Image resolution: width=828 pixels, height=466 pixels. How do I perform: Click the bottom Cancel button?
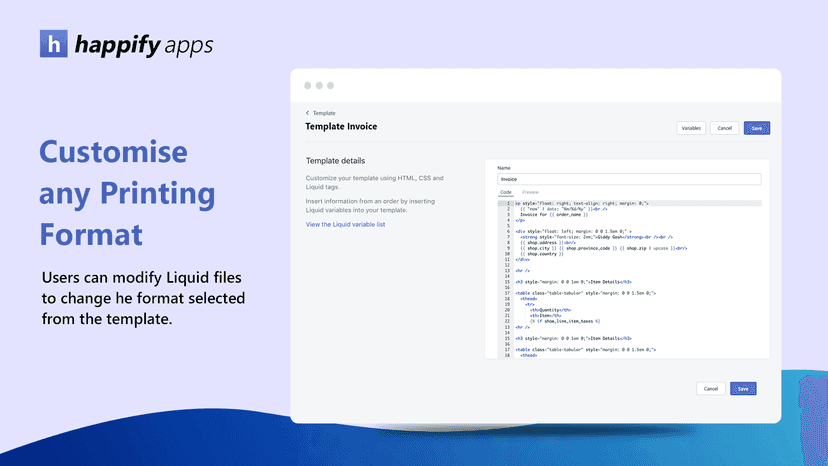711,389
